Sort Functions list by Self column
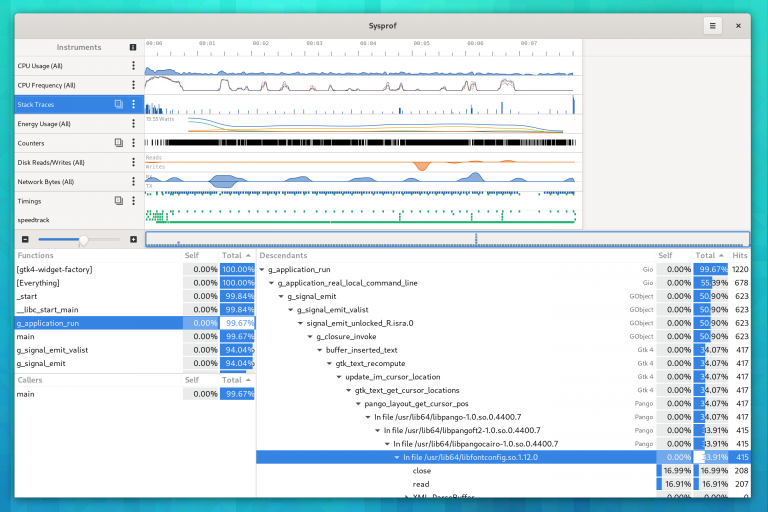The image size is (768, 512). tap(191, 256)
